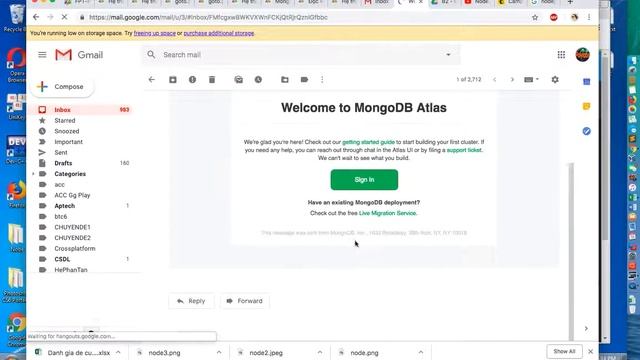Move the email using the folder icon

(x=285, y=80)
